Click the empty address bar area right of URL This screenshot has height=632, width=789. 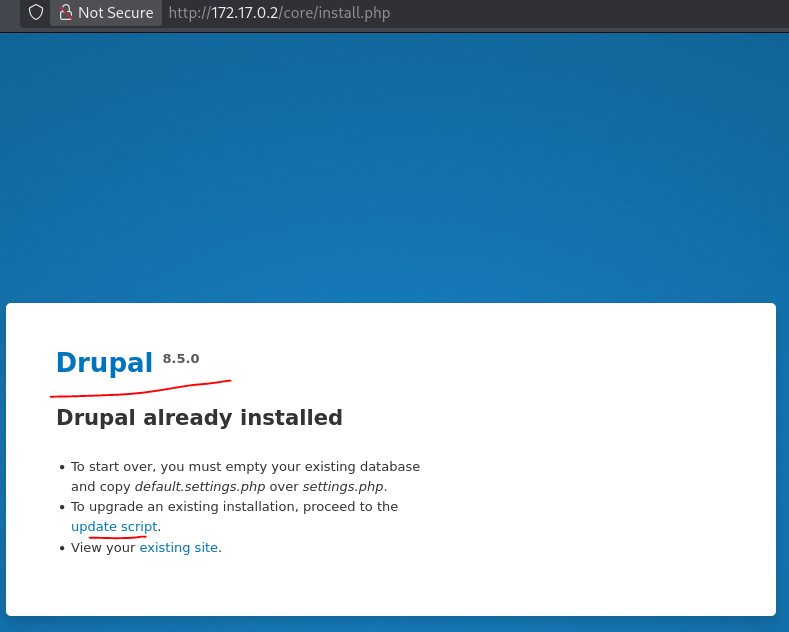600,13
